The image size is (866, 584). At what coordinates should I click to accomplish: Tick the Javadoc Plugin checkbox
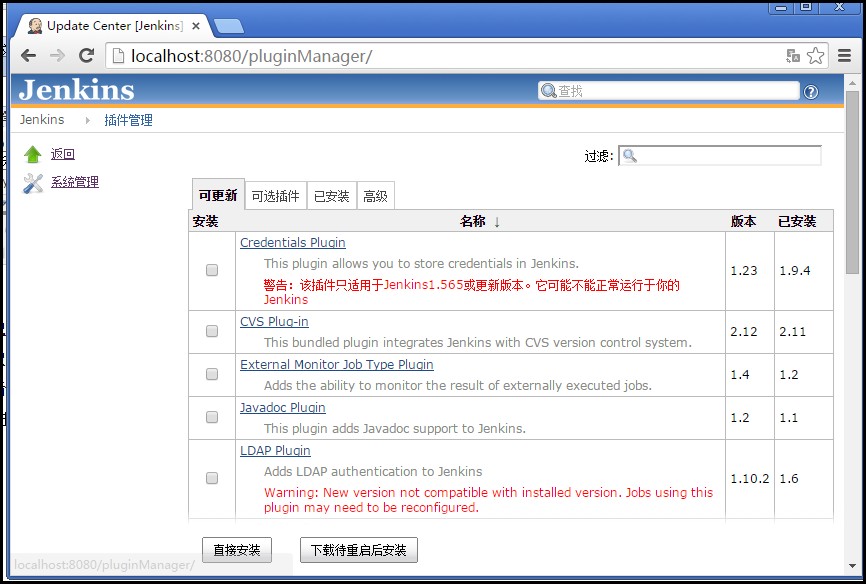coord(212,417)
